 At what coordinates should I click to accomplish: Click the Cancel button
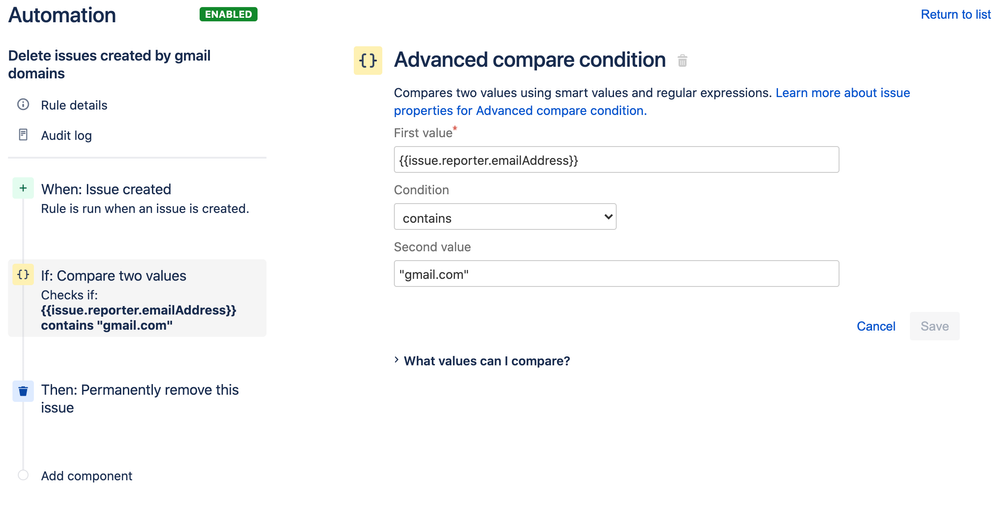tap(876, 326)
